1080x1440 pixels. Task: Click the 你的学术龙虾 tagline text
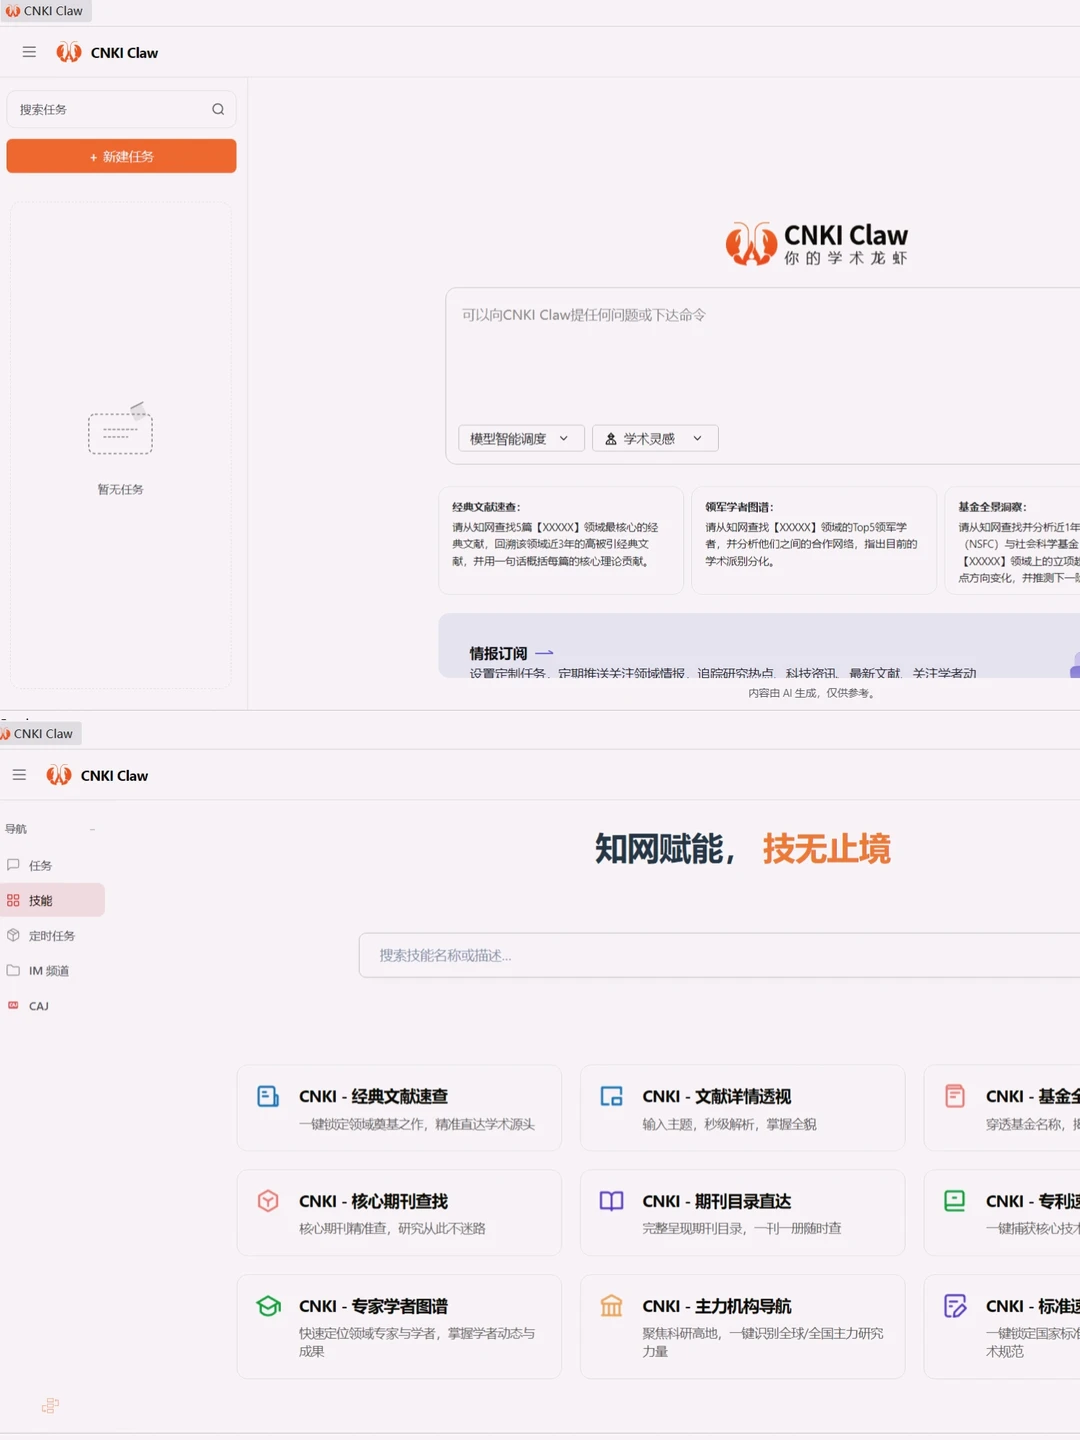[x=846, y=258]
